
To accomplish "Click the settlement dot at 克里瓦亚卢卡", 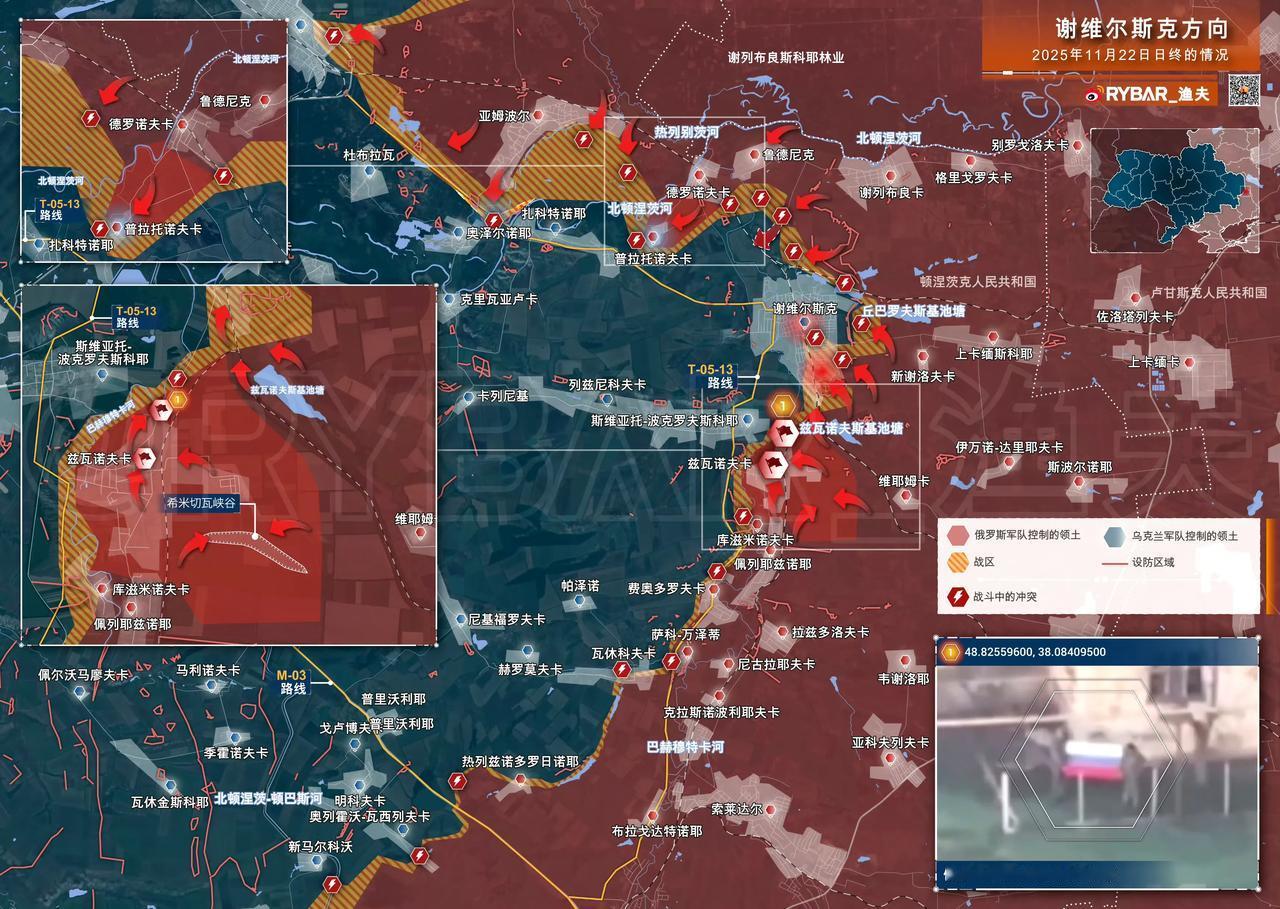I will pos(449,298).
